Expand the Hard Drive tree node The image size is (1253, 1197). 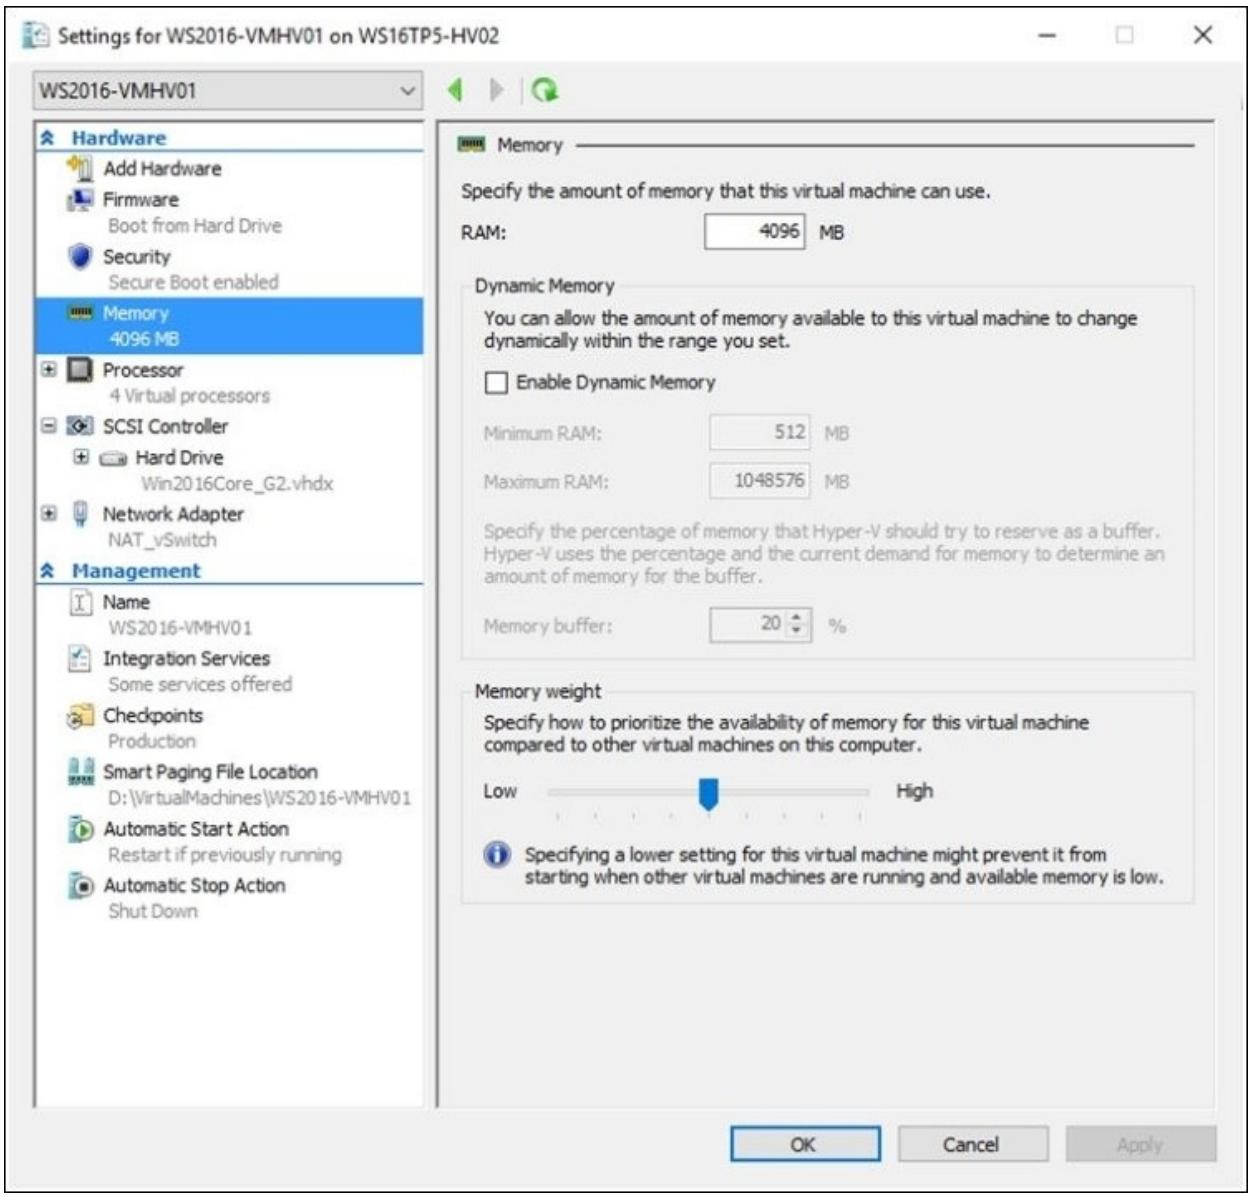click(x=81, y=457)
